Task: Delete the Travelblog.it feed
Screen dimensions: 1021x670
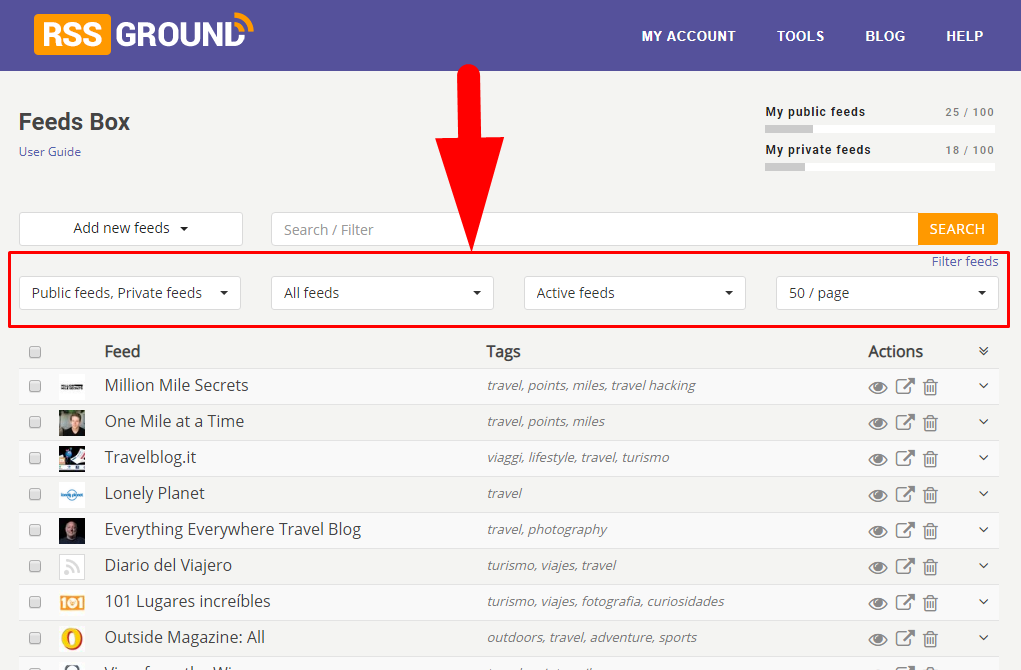Action: [930, 458]
